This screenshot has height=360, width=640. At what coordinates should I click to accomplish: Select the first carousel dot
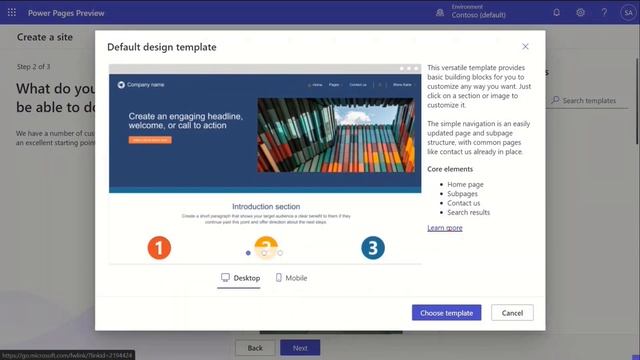248,253
